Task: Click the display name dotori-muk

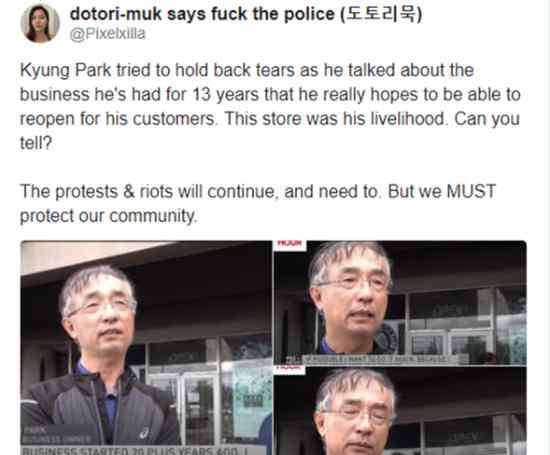Action: click(116, 14)
